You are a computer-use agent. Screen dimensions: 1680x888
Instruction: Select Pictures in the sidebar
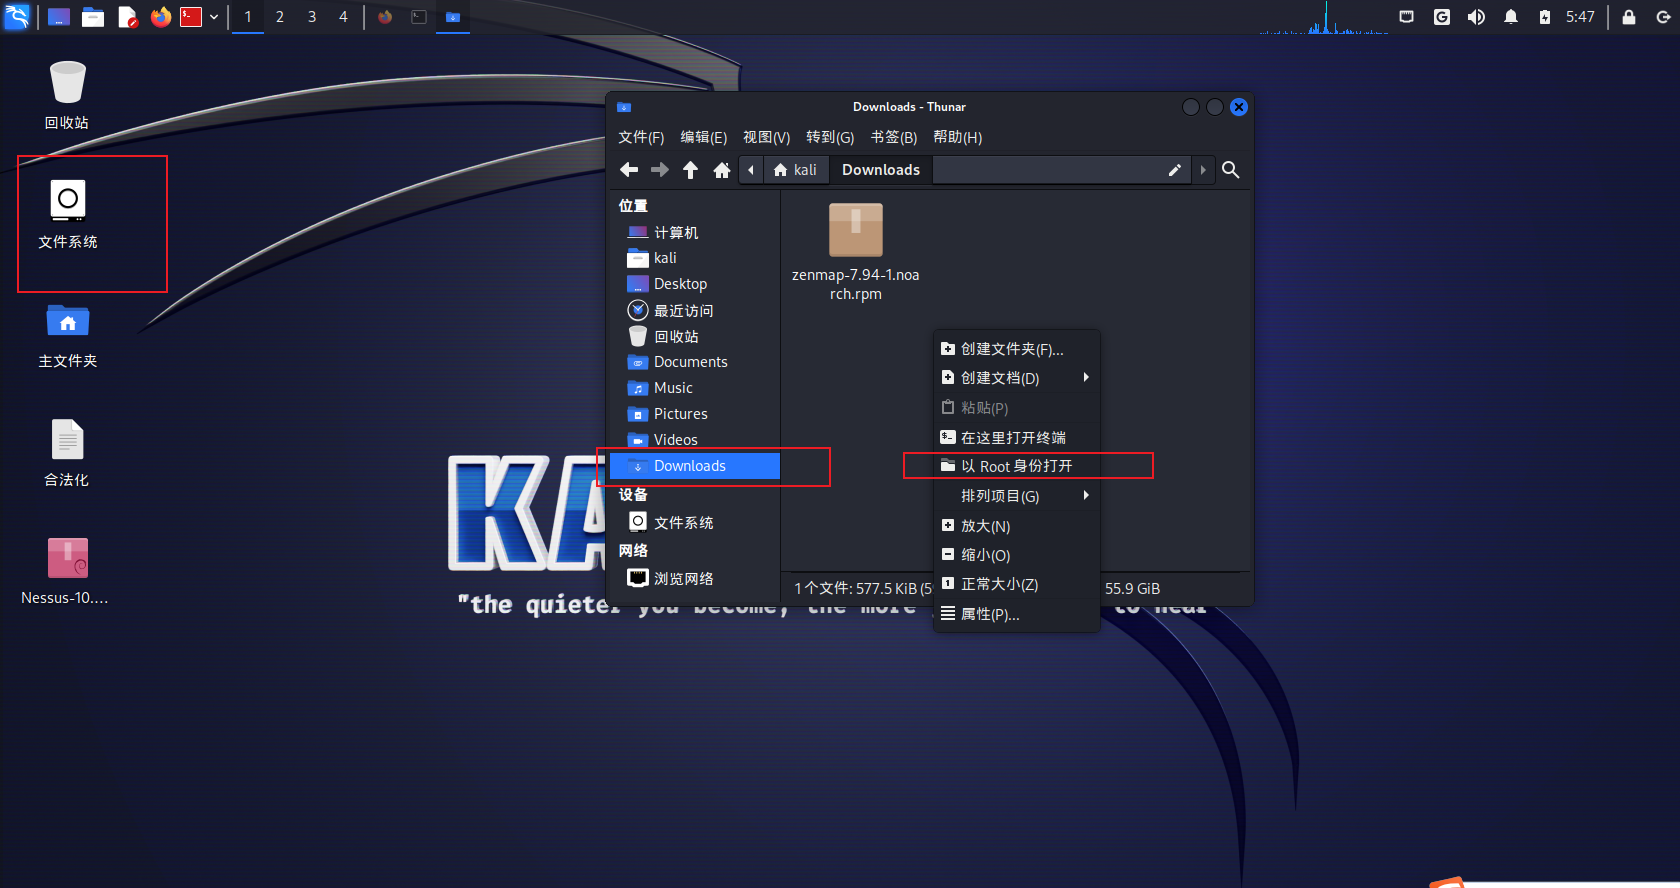[695, 414]
